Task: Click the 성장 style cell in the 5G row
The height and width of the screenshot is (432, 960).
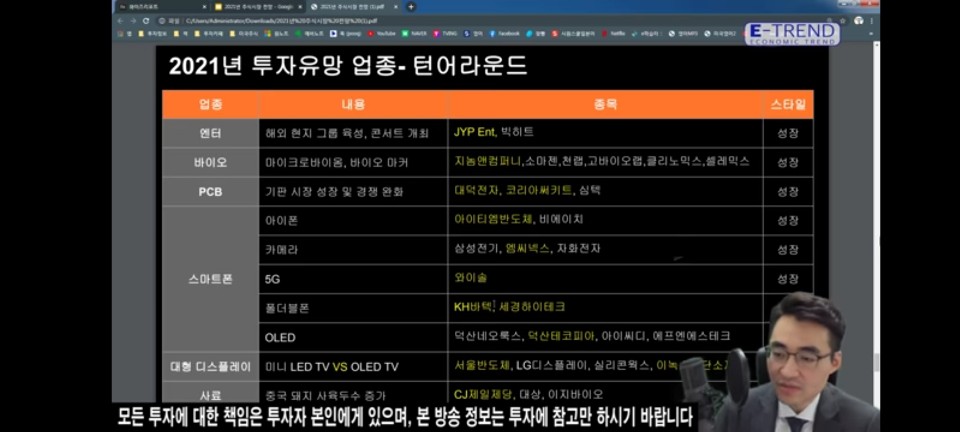Action: point(788,279)
